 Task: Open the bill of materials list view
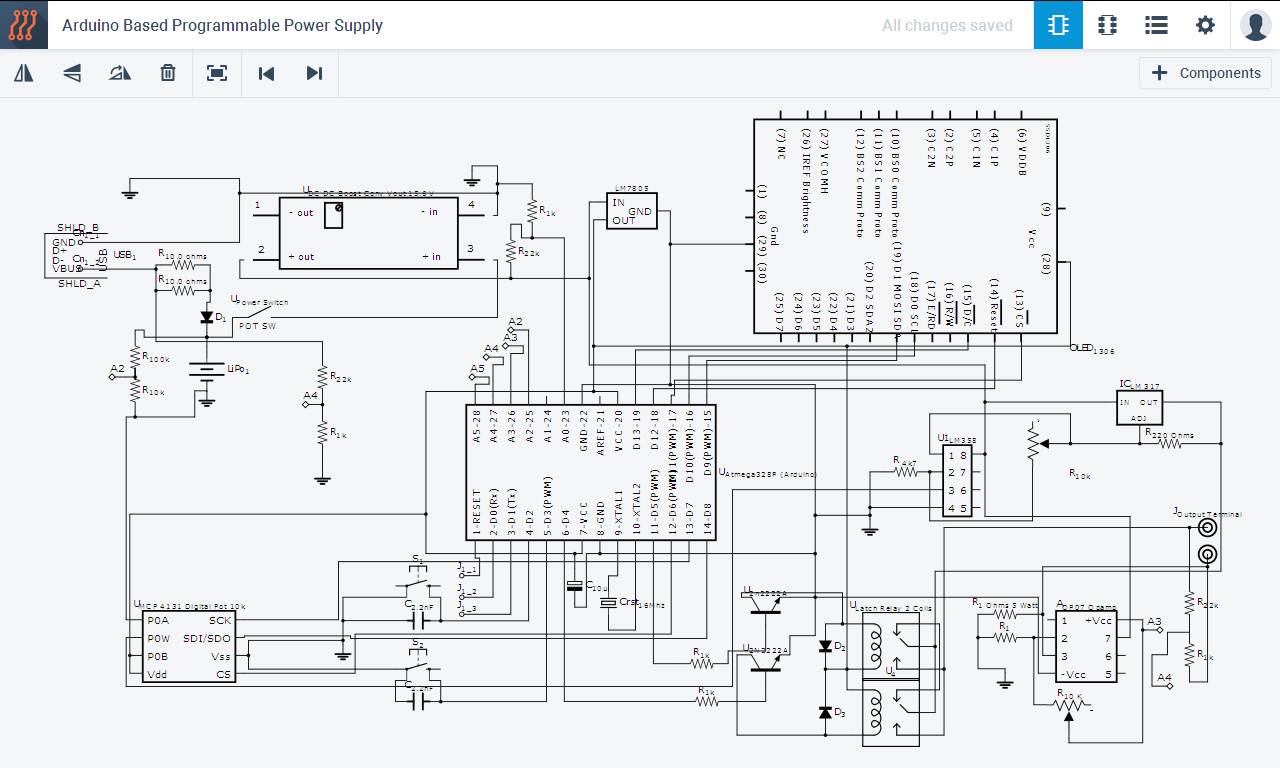click(1156, 25)
